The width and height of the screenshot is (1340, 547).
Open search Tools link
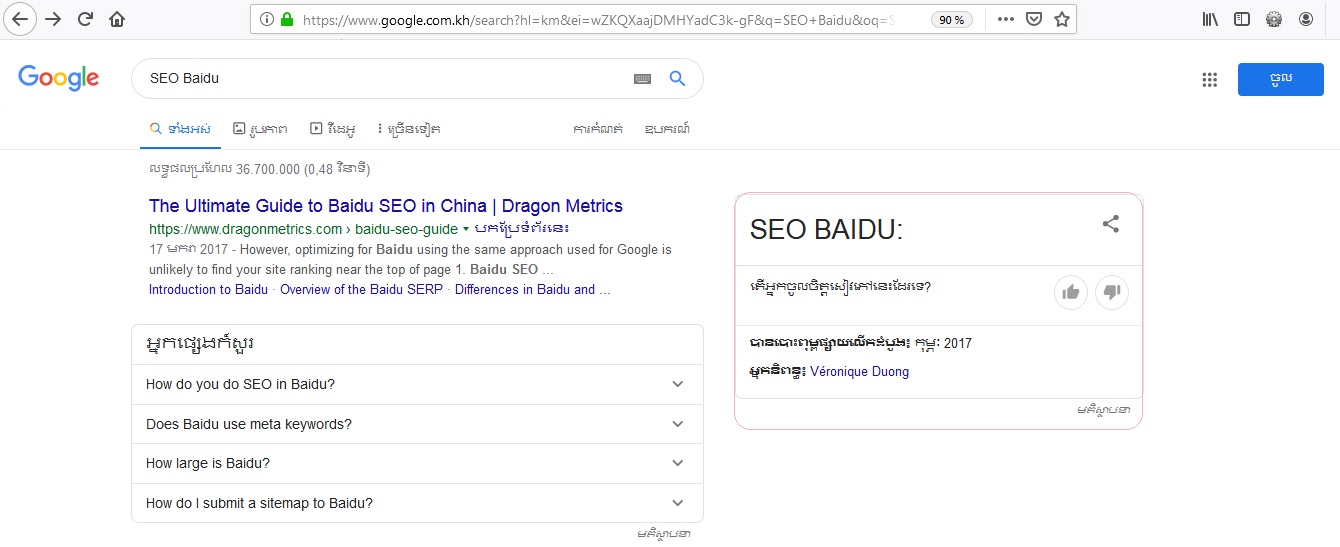[667, 129]
